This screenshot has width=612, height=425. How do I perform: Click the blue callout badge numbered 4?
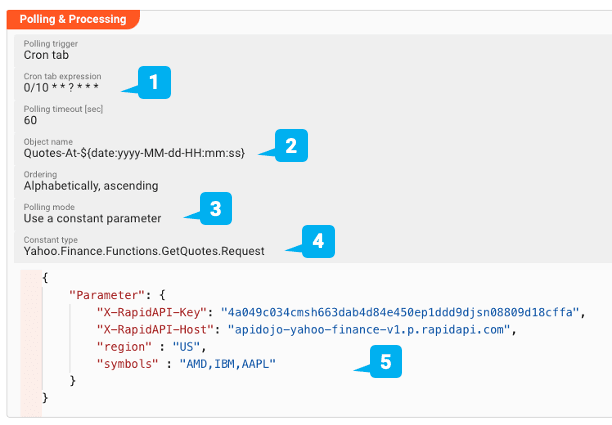pyautogui.click(x=318, y=241)
